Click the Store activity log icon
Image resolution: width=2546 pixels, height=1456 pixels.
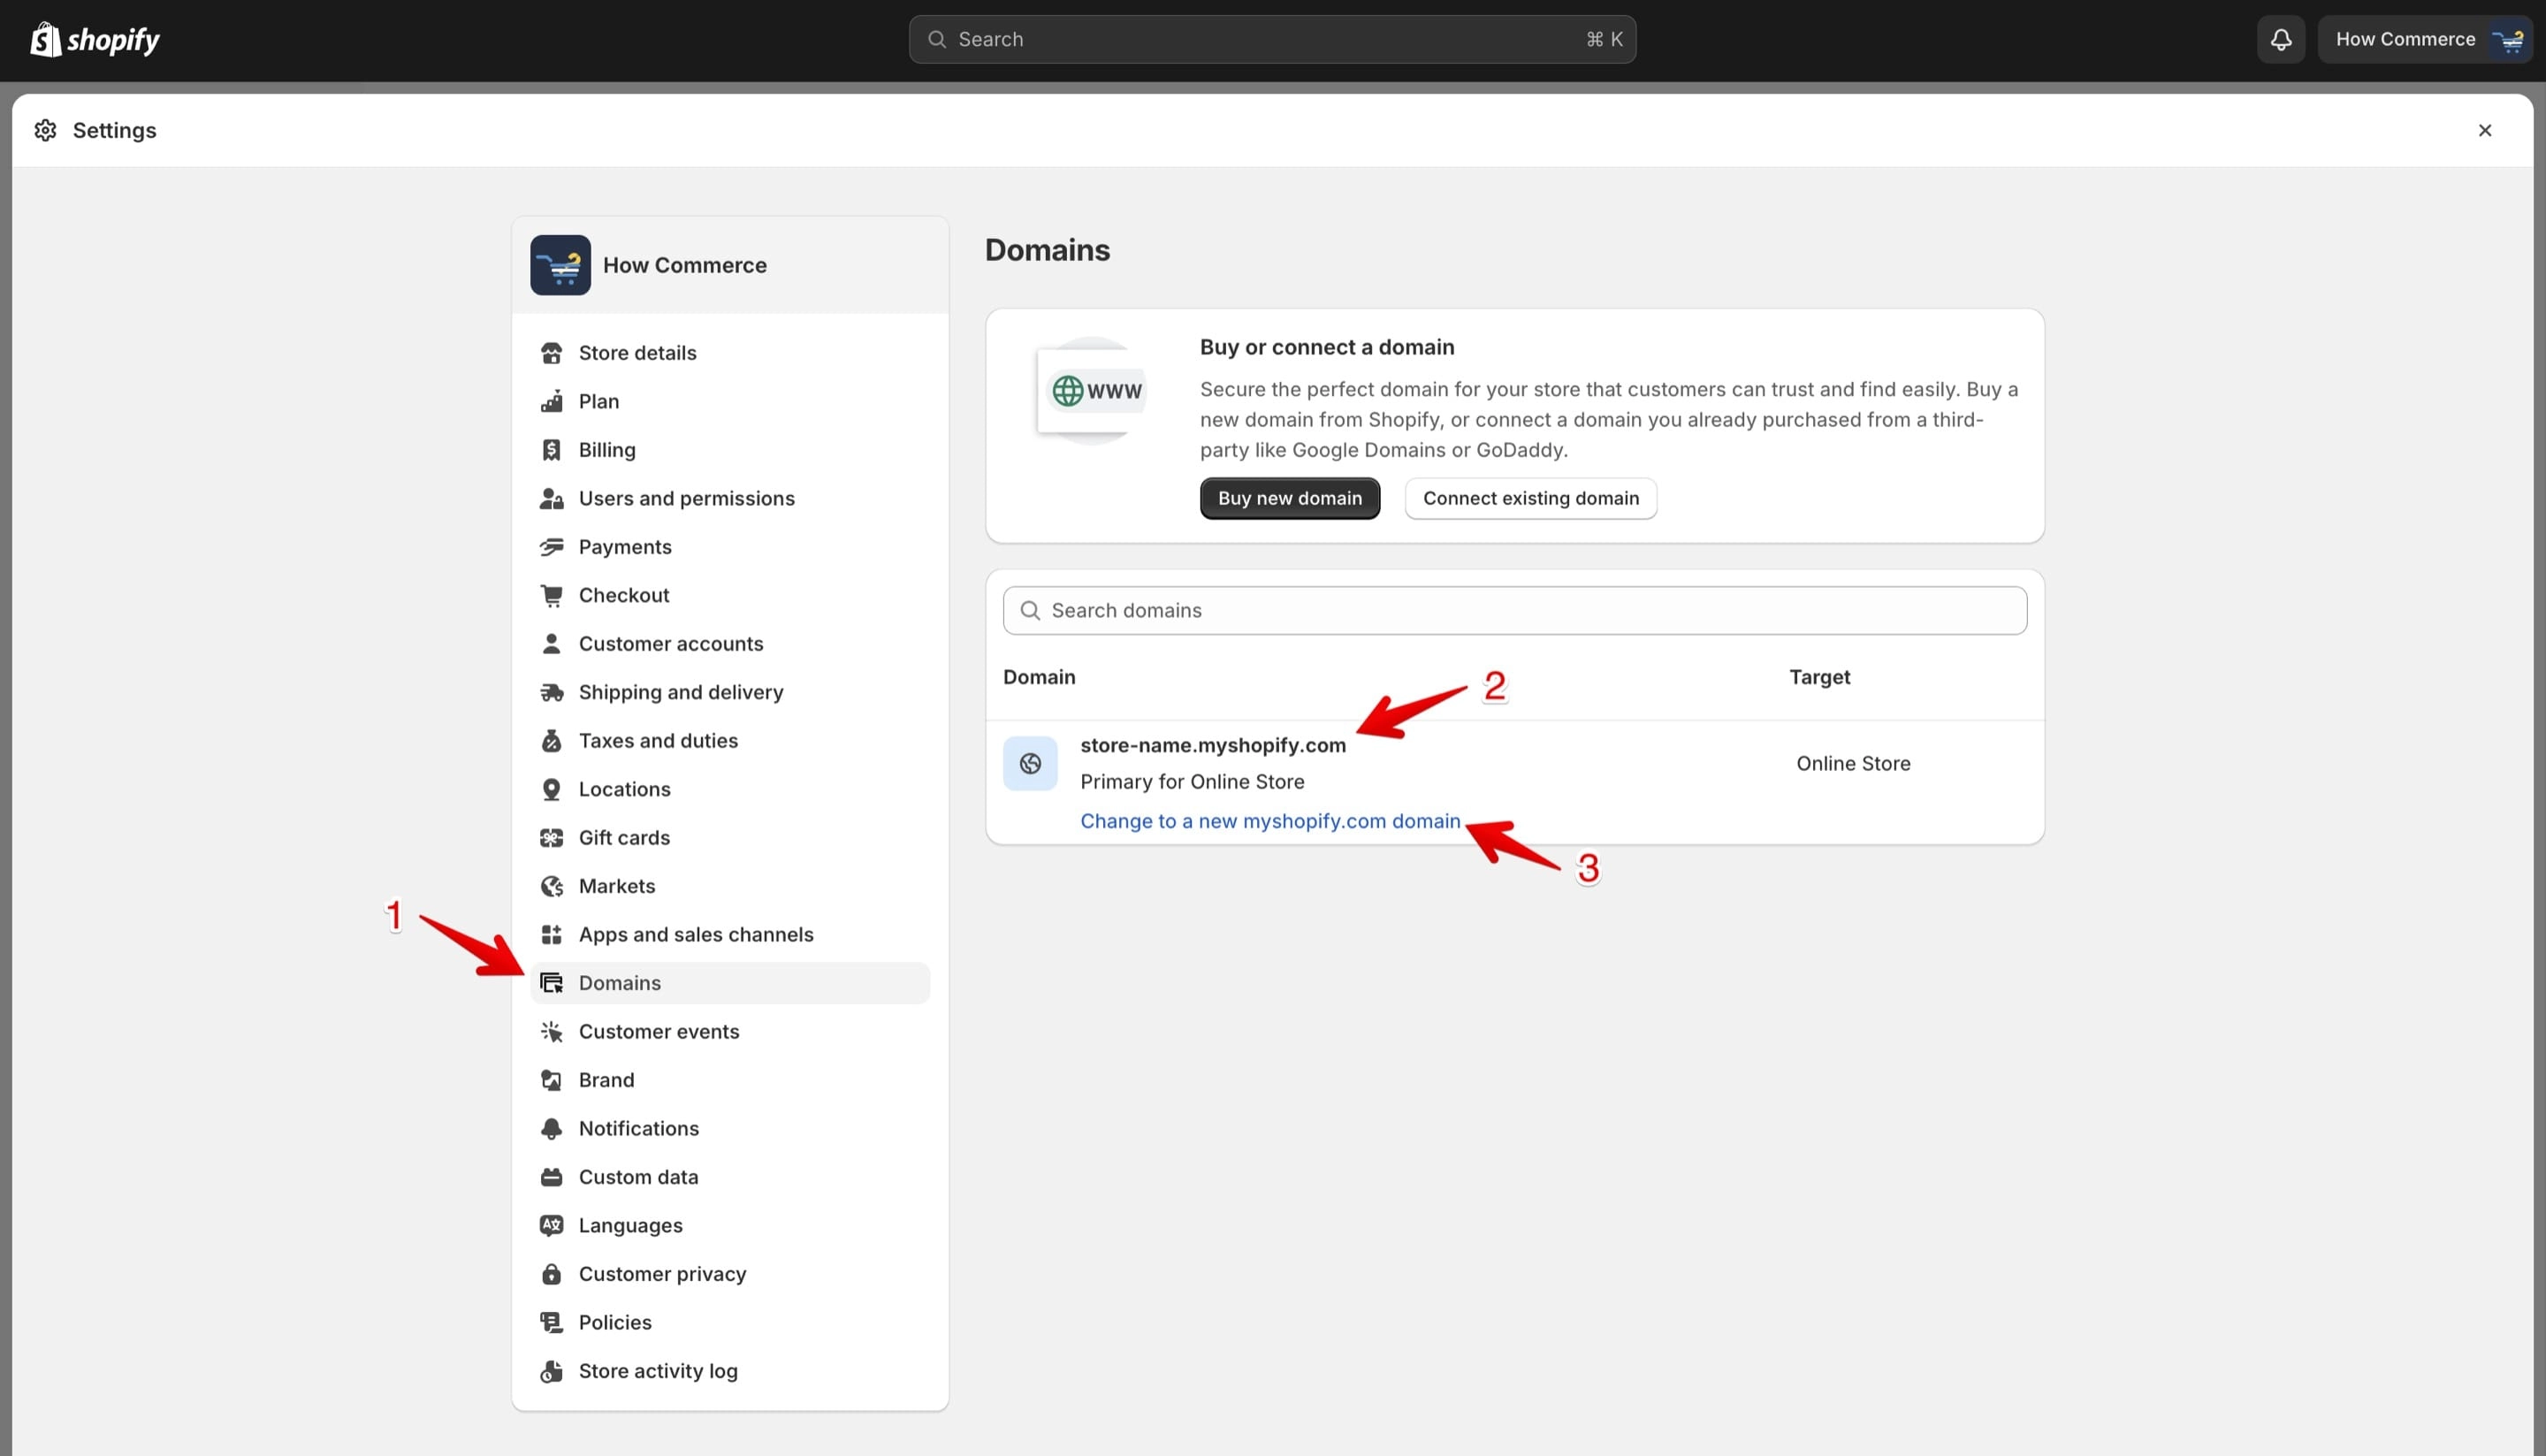(x=551, y=1371)
